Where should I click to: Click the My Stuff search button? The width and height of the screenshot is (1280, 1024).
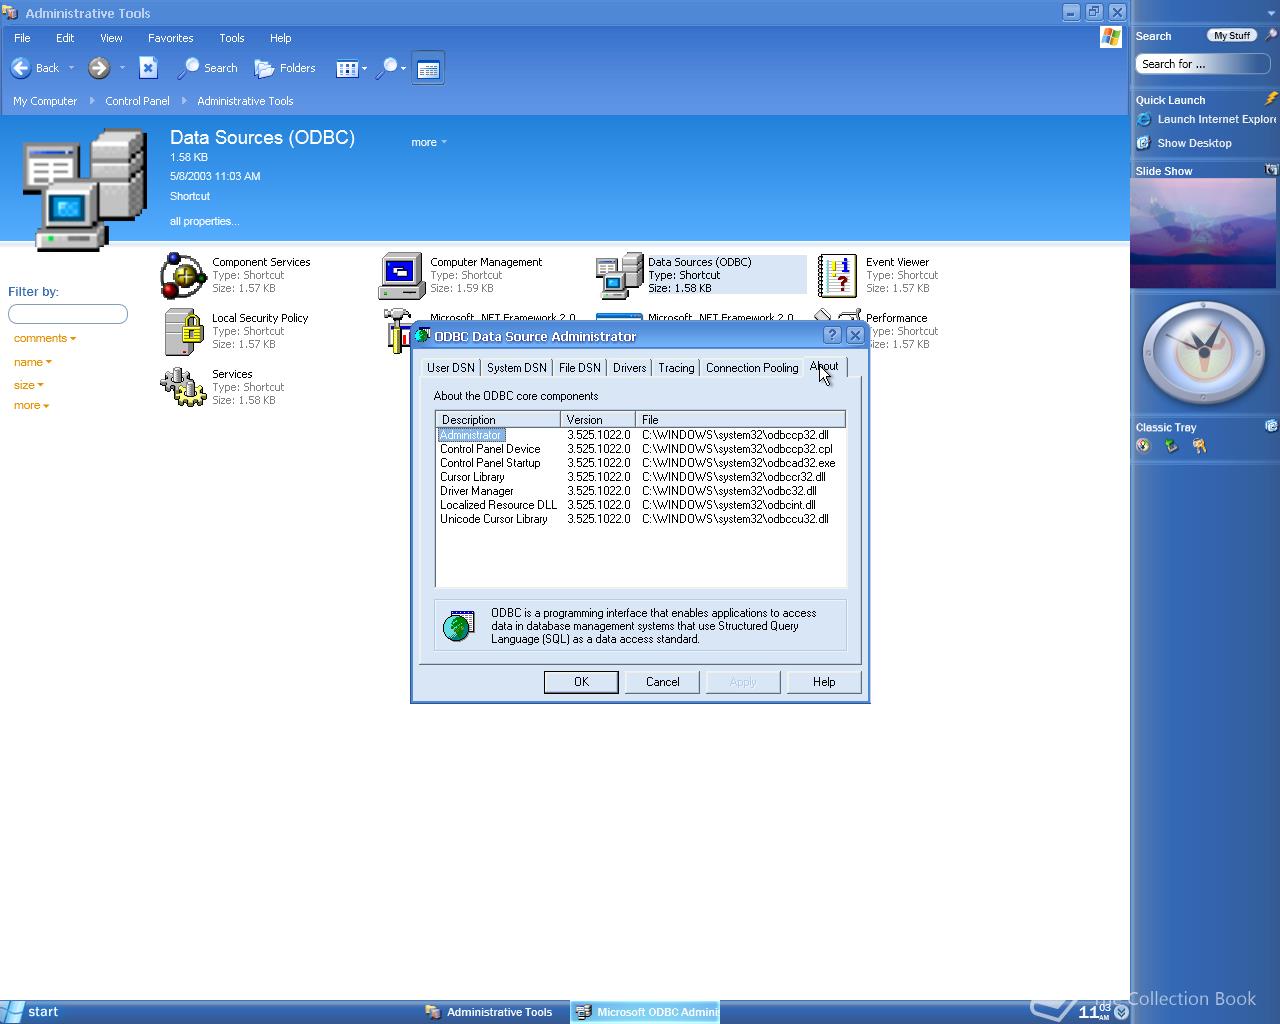pyautogui.click(x=1232, y=35)
